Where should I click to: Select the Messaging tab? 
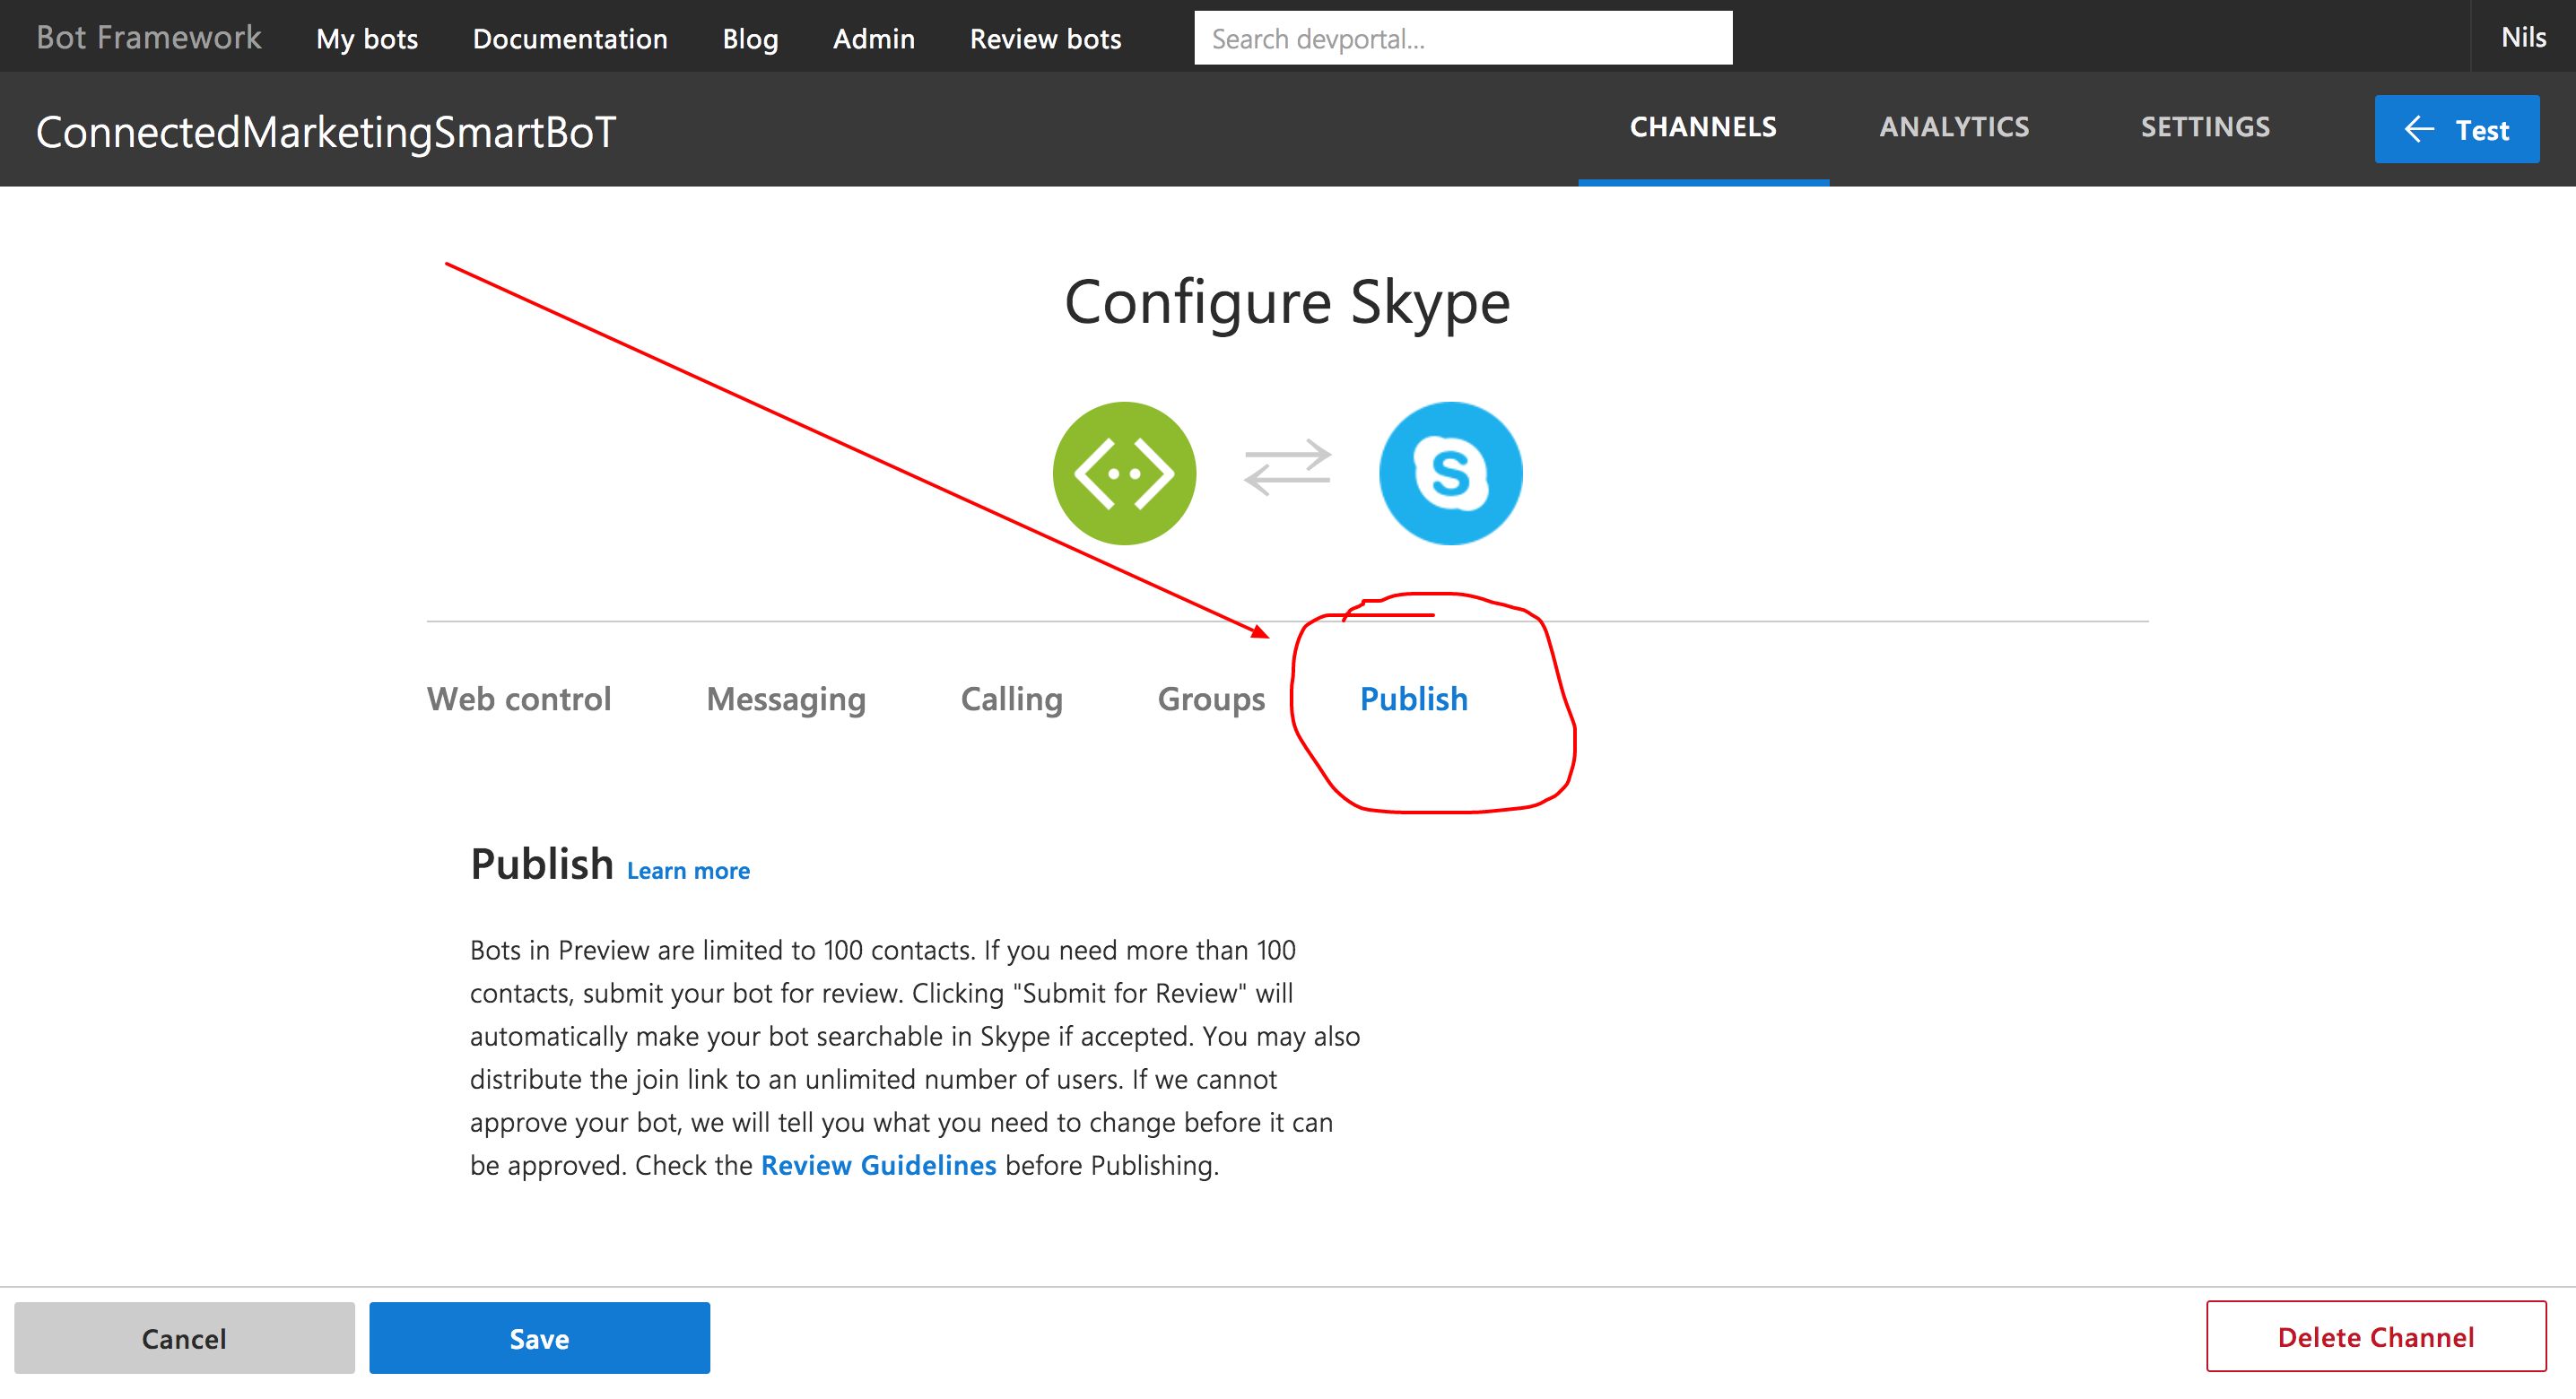point(785,699)
